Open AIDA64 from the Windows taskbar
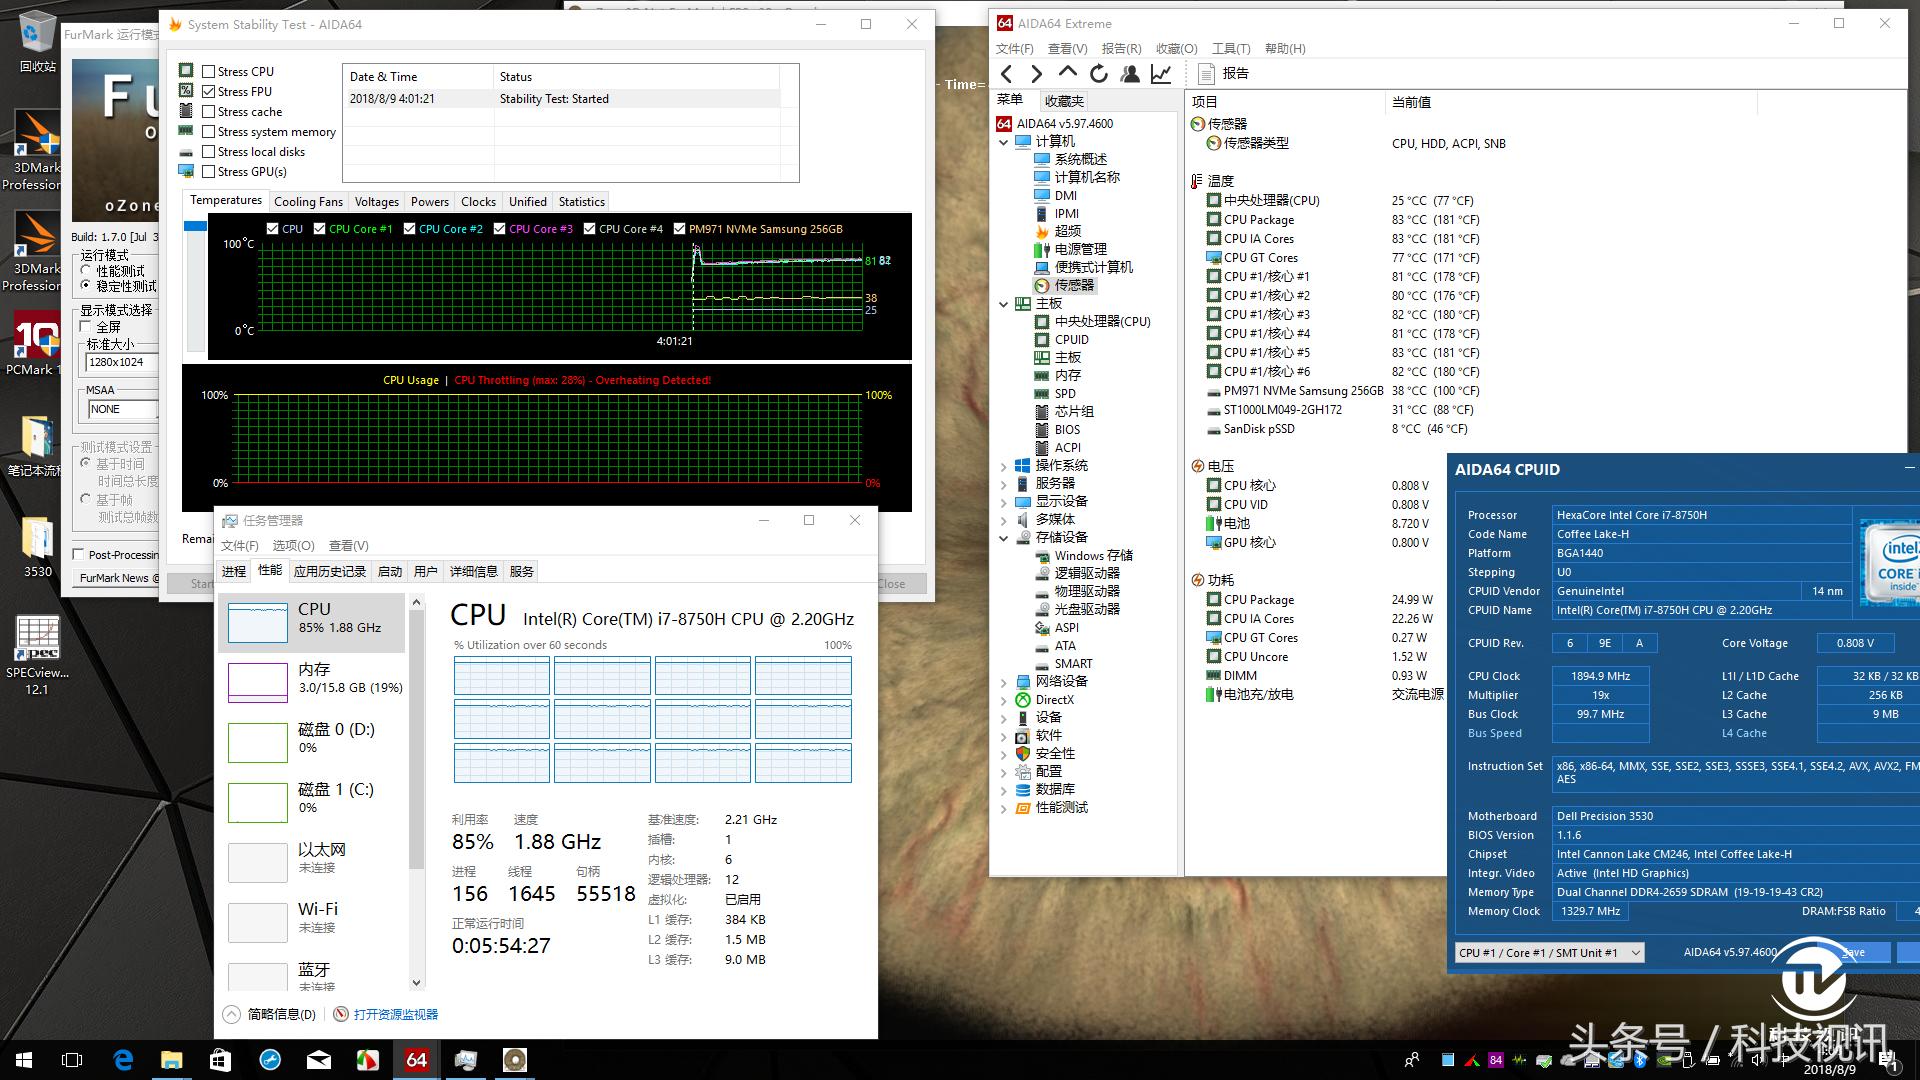Viewport: 1920px width, 1080px height. click(417, 1060)
